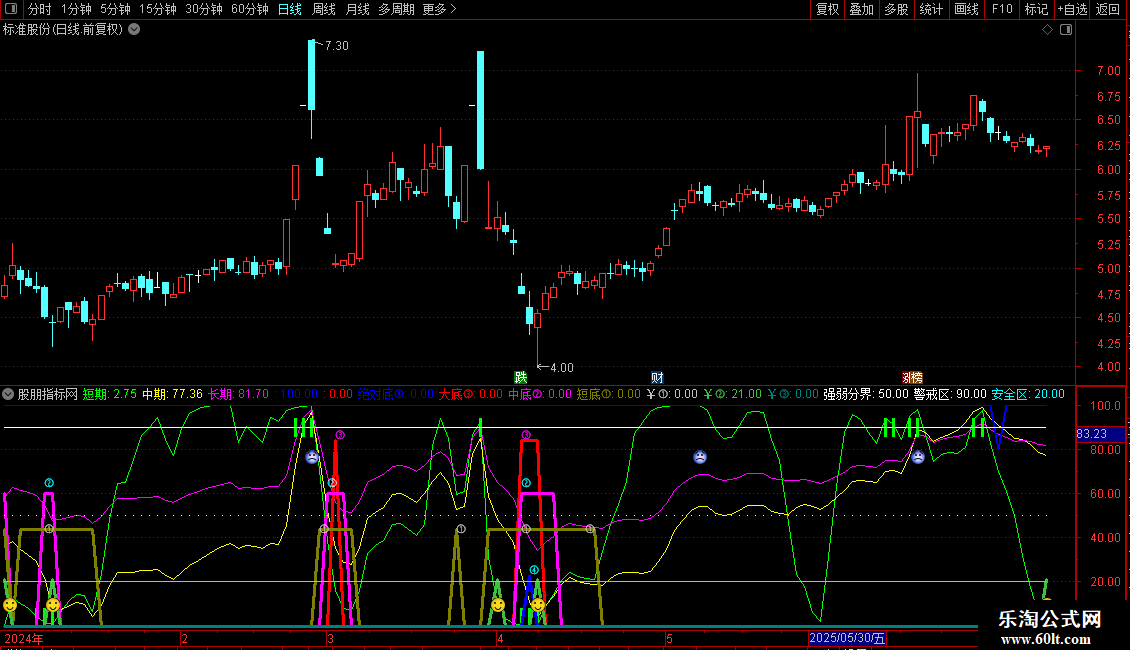This screenshot has width=1130, height=650.
Task: Switch to the 周线 weekly tab
Action: pyautogui.click(x=323, y=9)
